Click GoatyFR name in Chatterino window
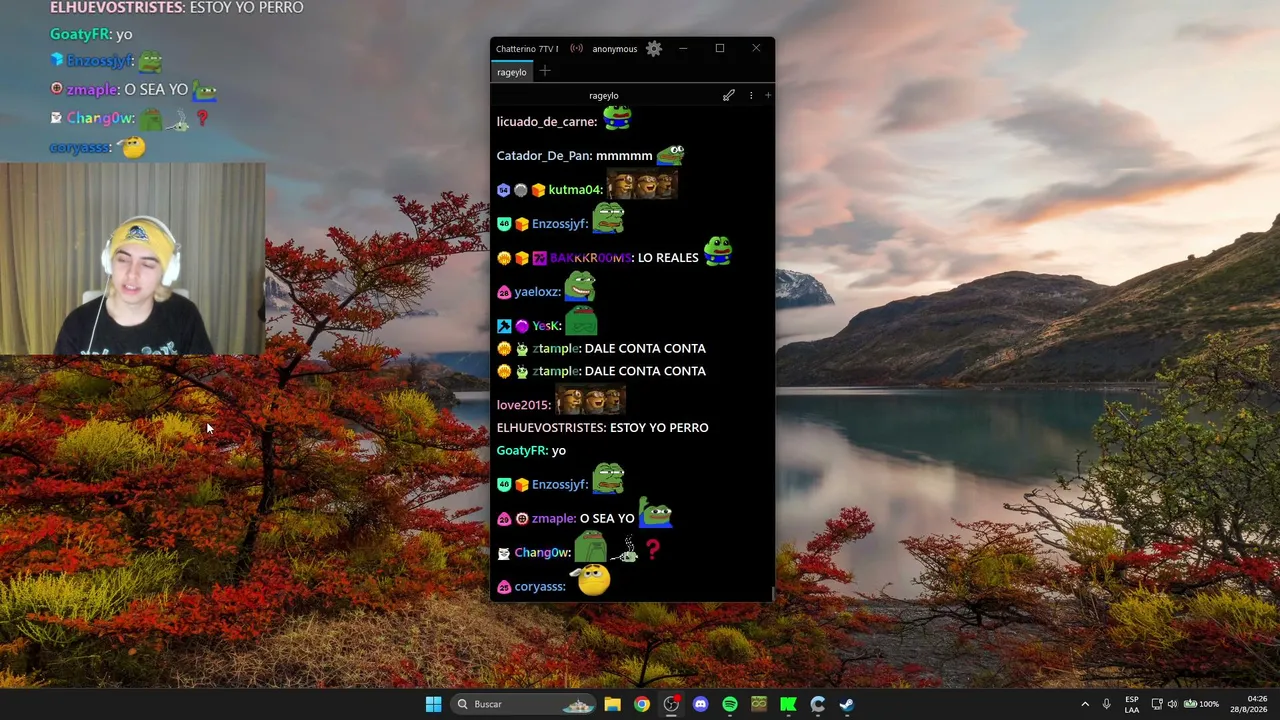Screen dimensions: 1280x720 (522, 451)
